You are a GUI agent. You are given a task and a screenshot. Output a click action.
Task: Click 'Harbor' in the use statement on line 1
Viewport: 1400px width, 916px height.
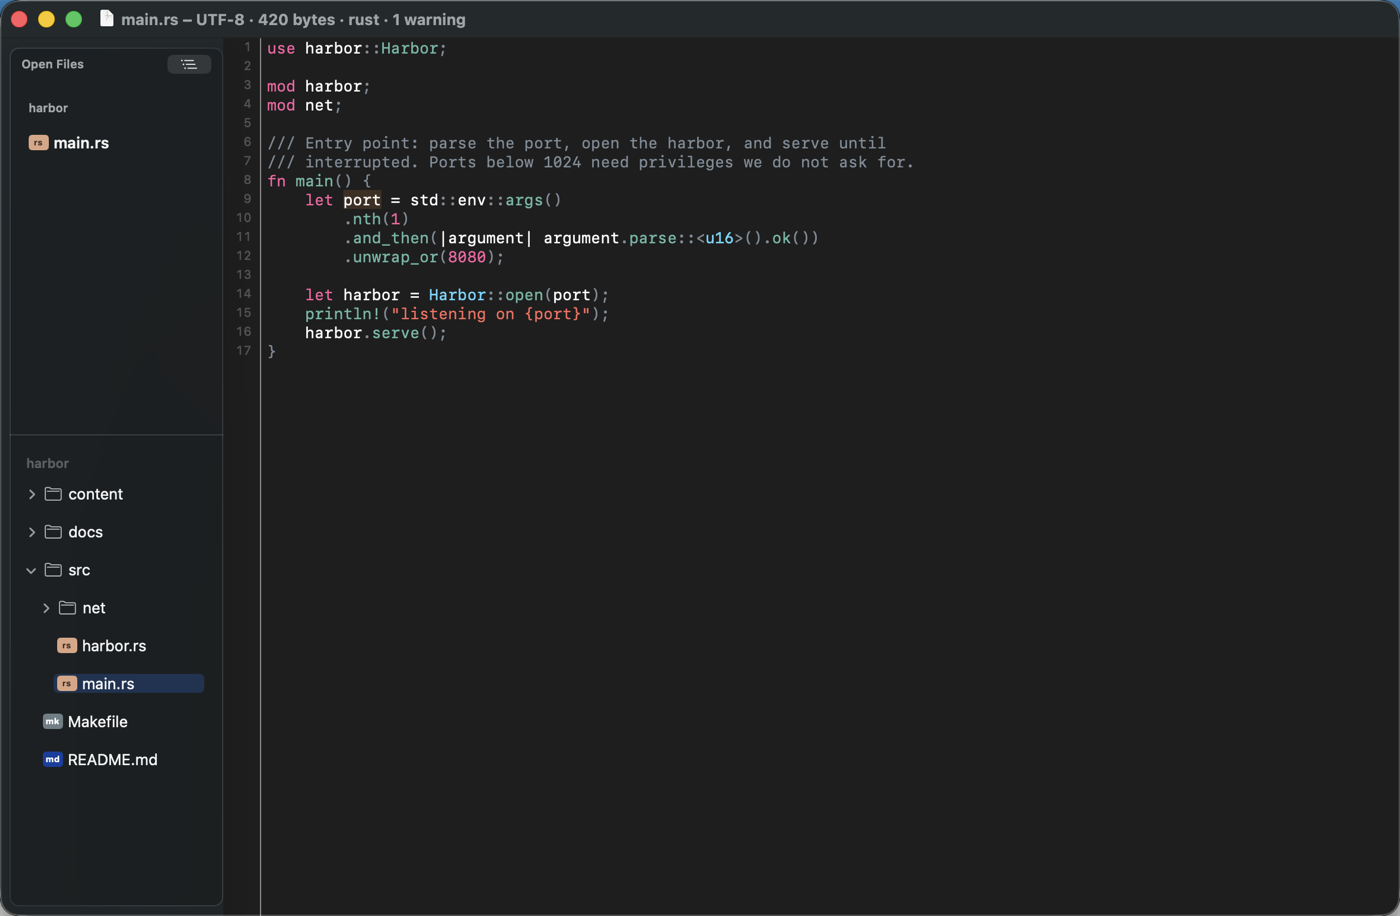click(409, 48)
